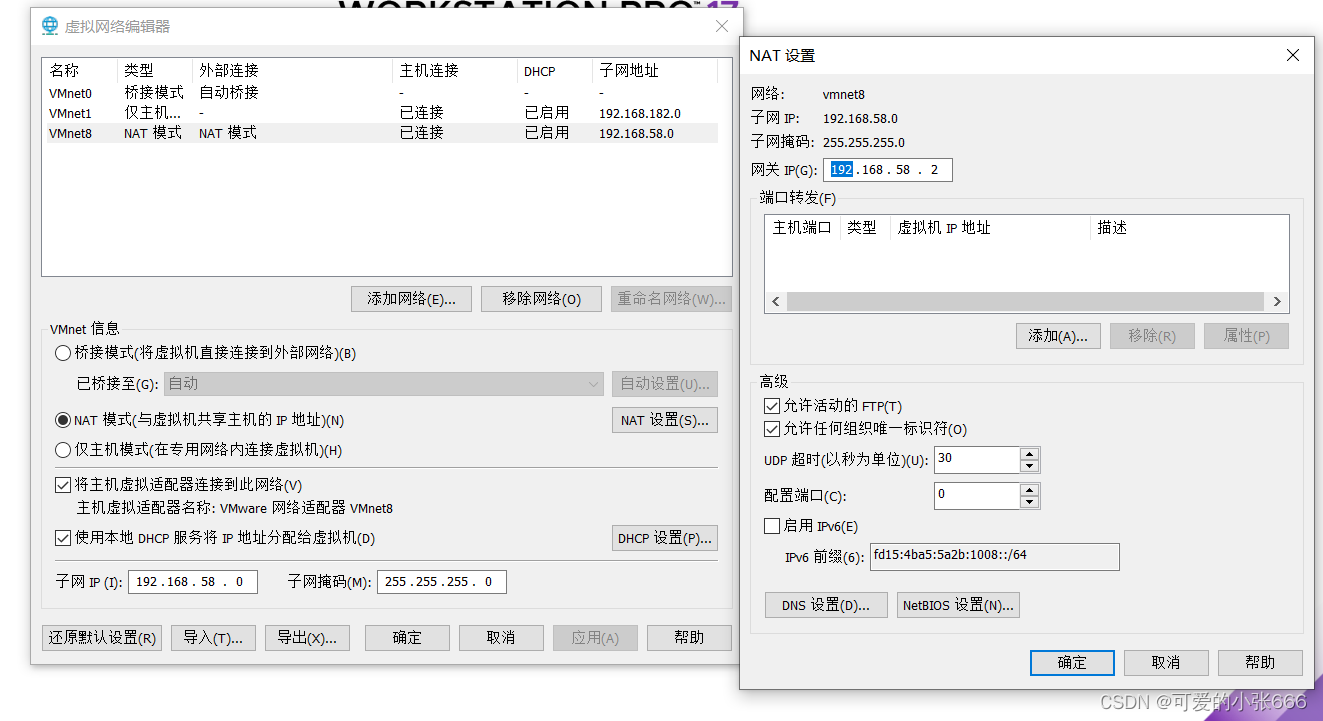
Task: Click the port forwarding horizontal scrollbar track
Action: click(1026, 301)
